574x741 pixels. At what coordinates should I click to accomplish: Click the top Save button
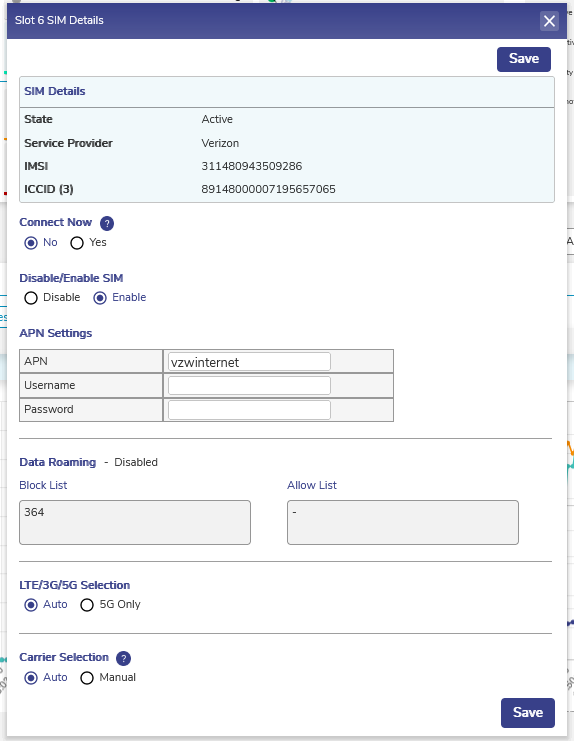point(523,59)
